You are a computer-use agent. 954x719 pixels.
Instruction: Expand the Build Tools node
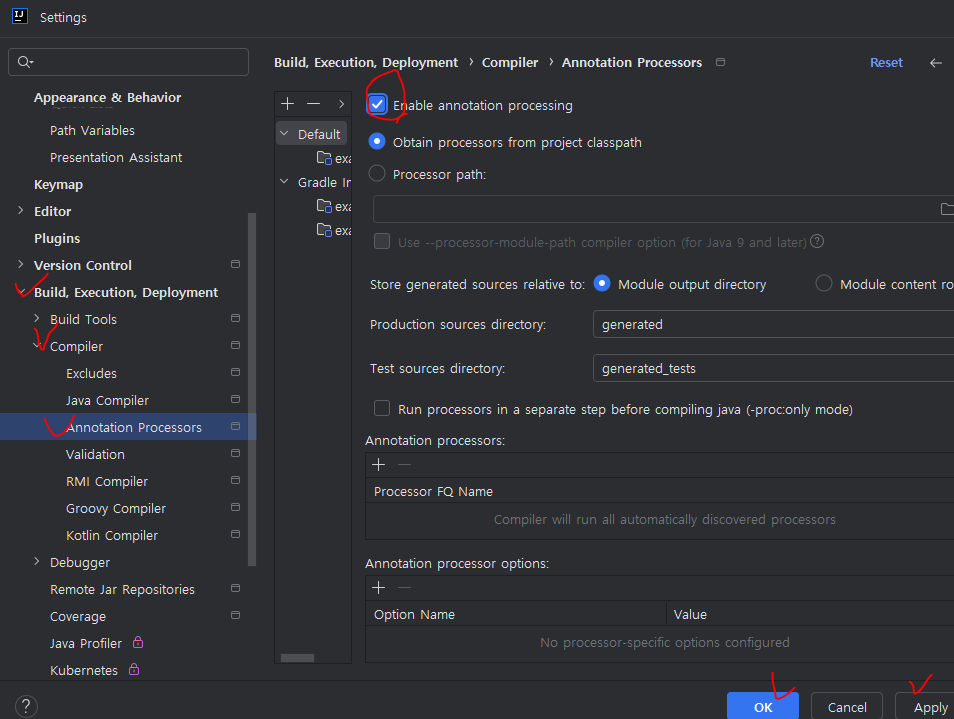(x=37, y=318)
